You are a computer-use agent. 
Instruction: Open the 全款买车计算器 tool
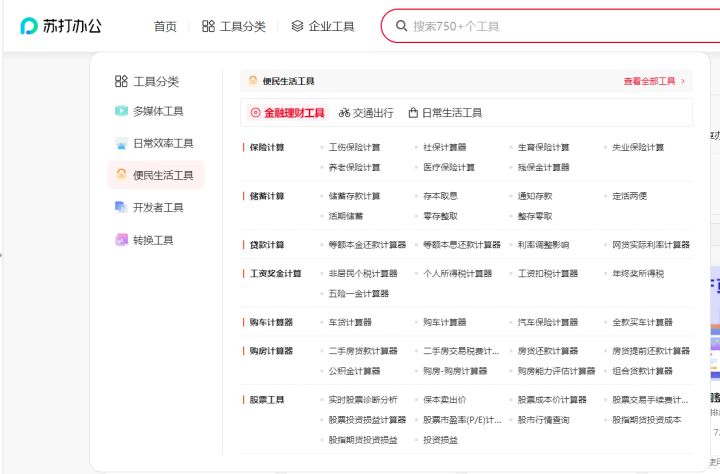(642, 322)
